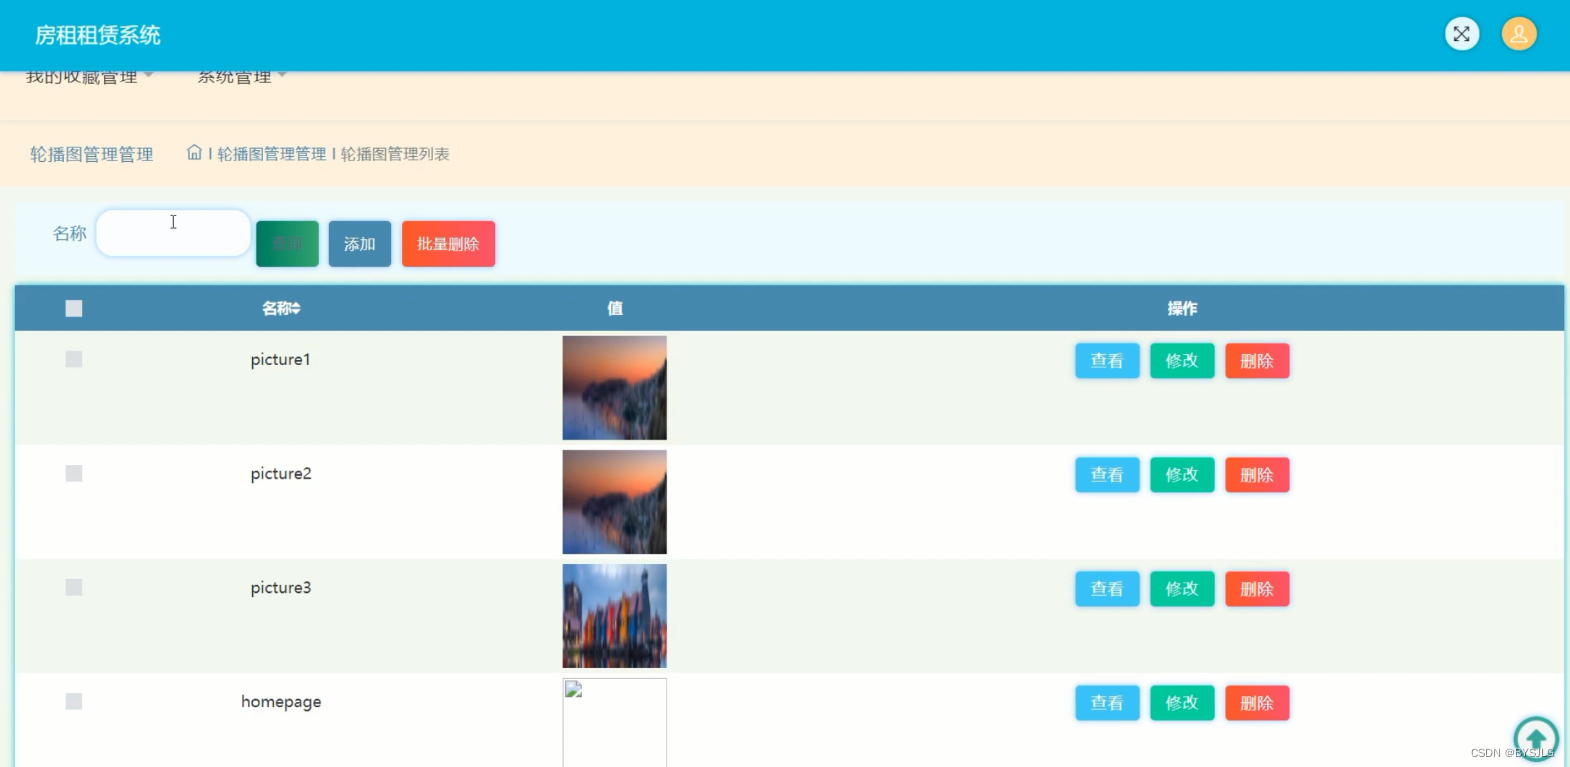Screen dimensions: 1570x767
Task: Click the picture3 colorful buildings thumbnail
Action: pos(614,616)
